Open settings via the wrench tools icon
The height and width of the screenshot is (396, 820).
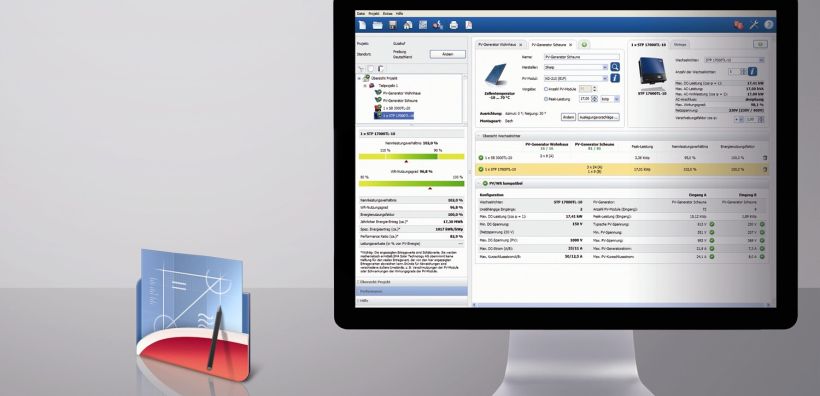(x=754, y=25)
